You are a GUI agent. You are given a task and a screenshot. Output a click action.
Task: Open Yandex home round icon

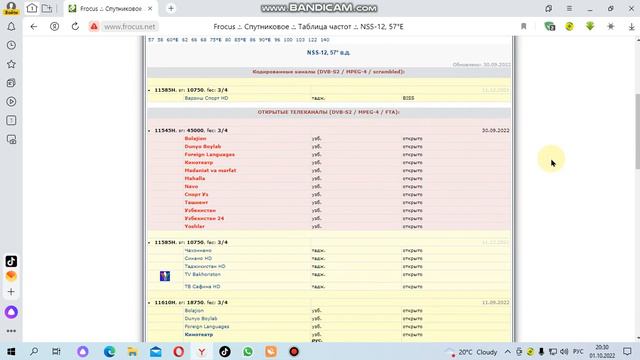(54, 27)
